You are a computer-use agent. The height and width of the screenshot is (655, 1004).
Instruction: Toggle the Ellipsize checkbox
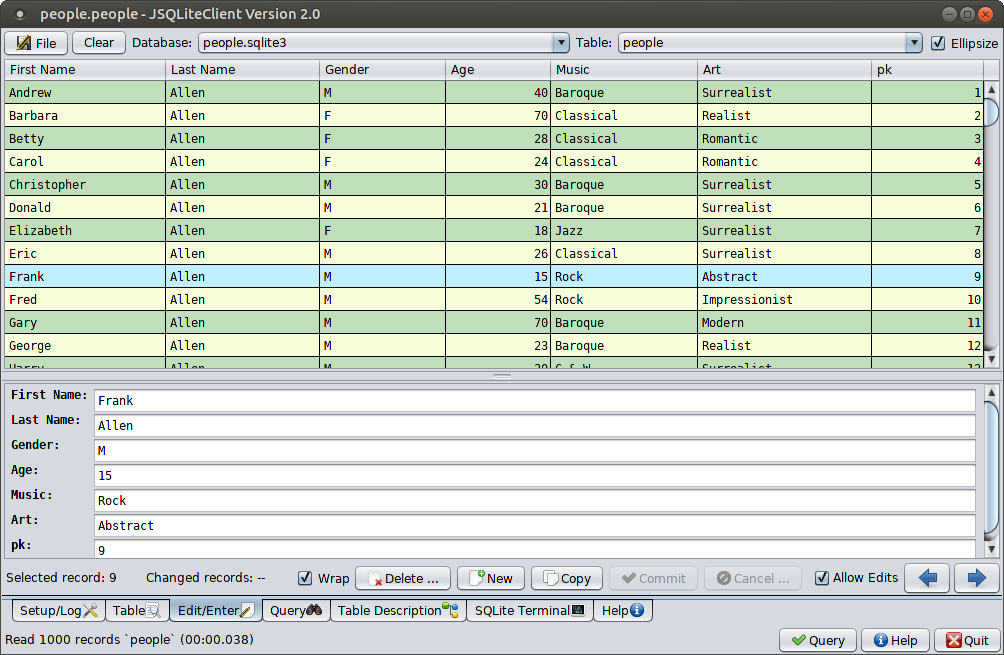coord(938,43)
